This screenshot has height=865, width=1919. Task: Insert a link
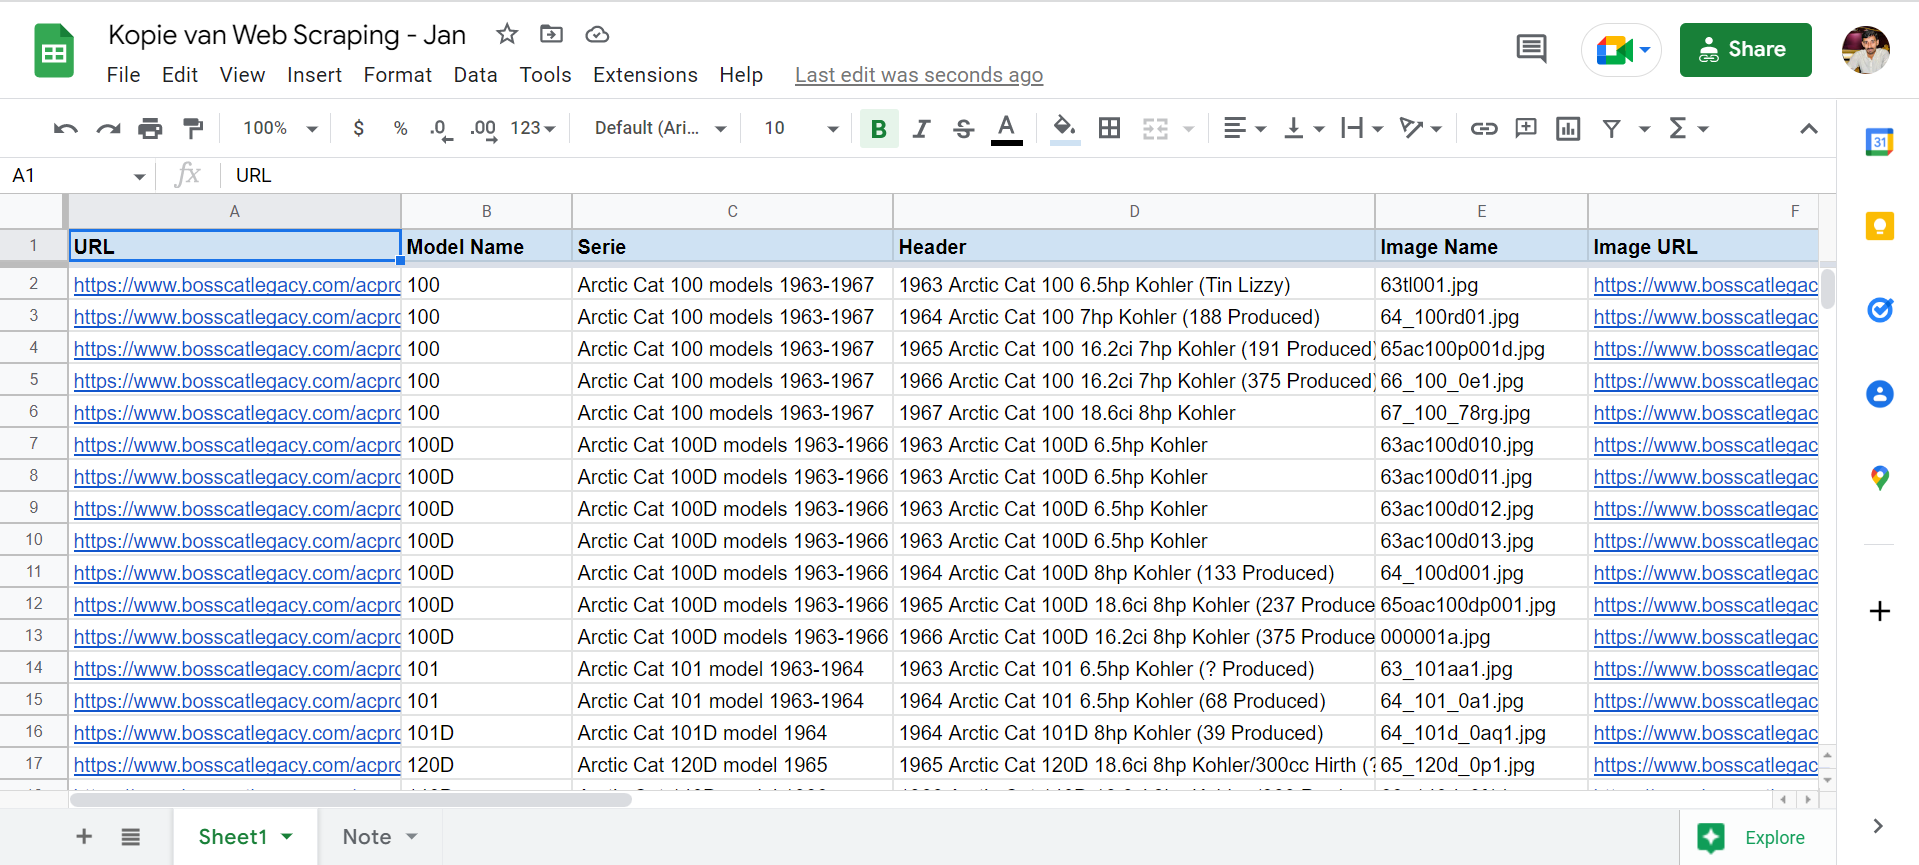tap(1484, 128)
